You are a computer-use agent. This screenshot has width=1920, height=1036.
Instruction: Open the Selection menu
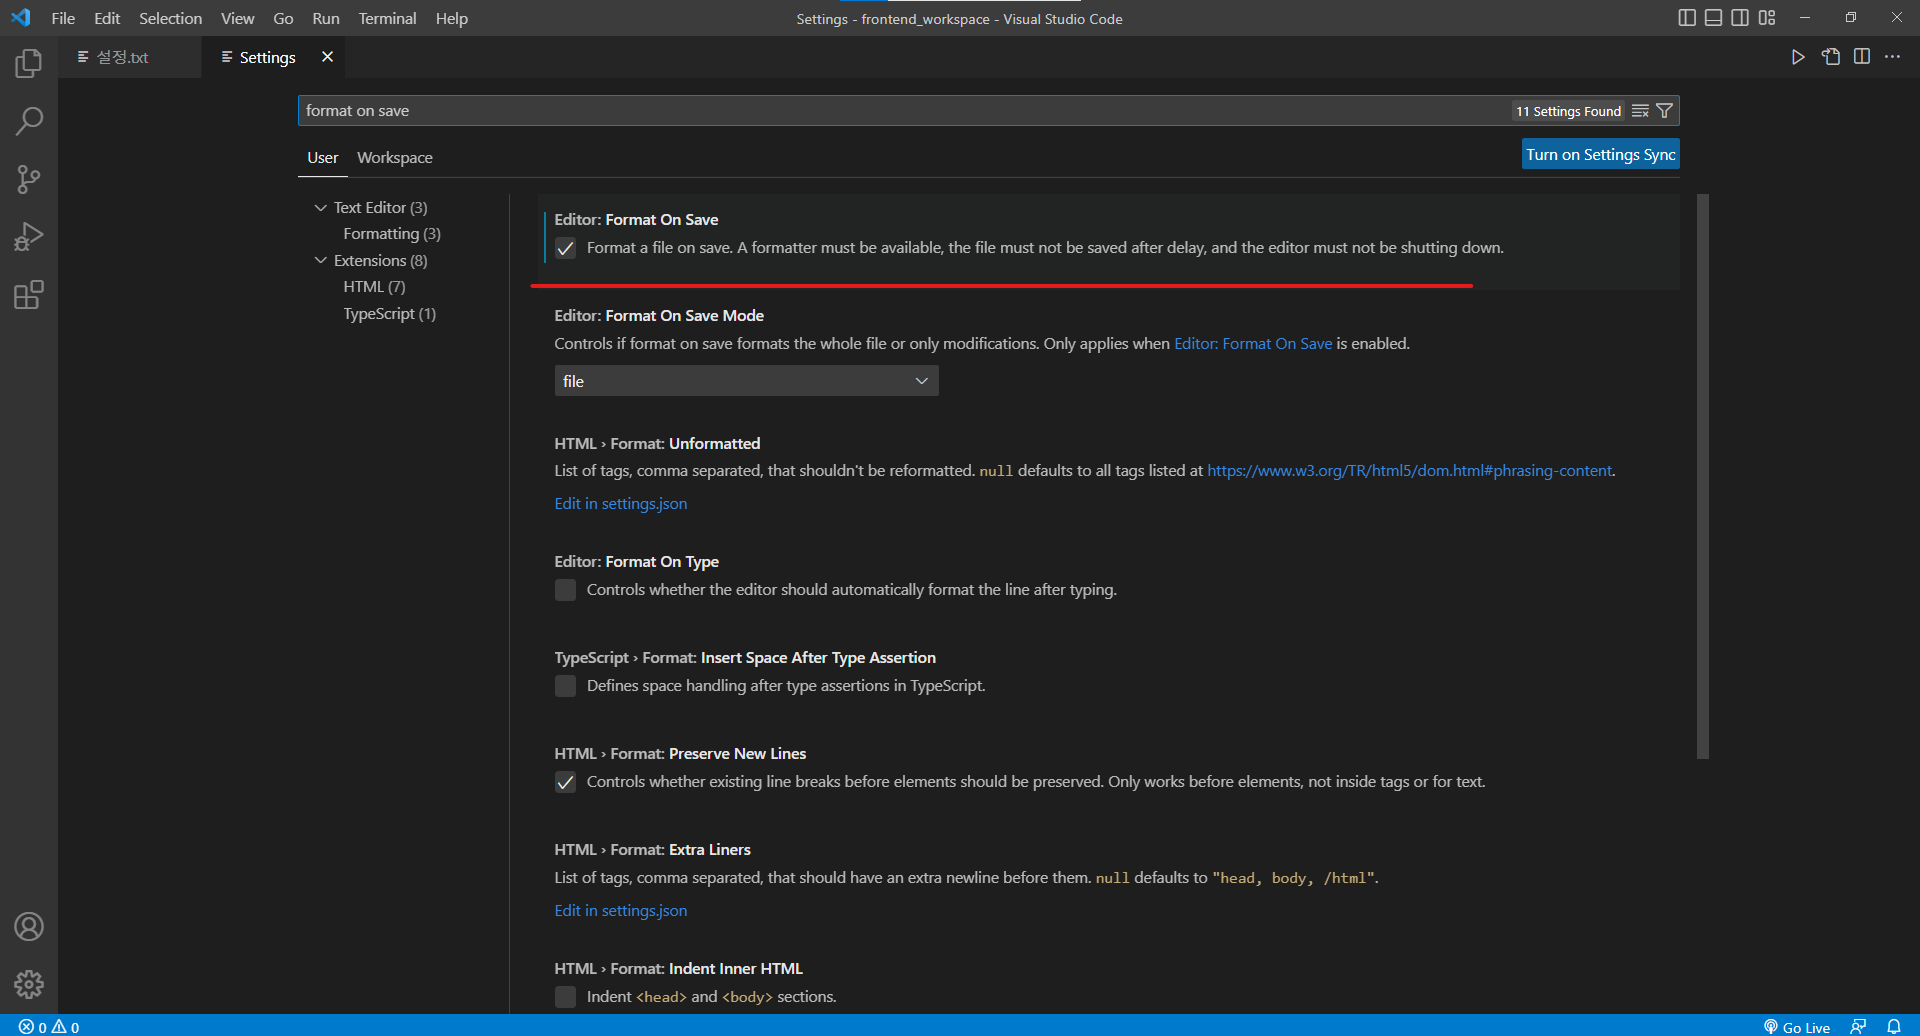point(170,18)
